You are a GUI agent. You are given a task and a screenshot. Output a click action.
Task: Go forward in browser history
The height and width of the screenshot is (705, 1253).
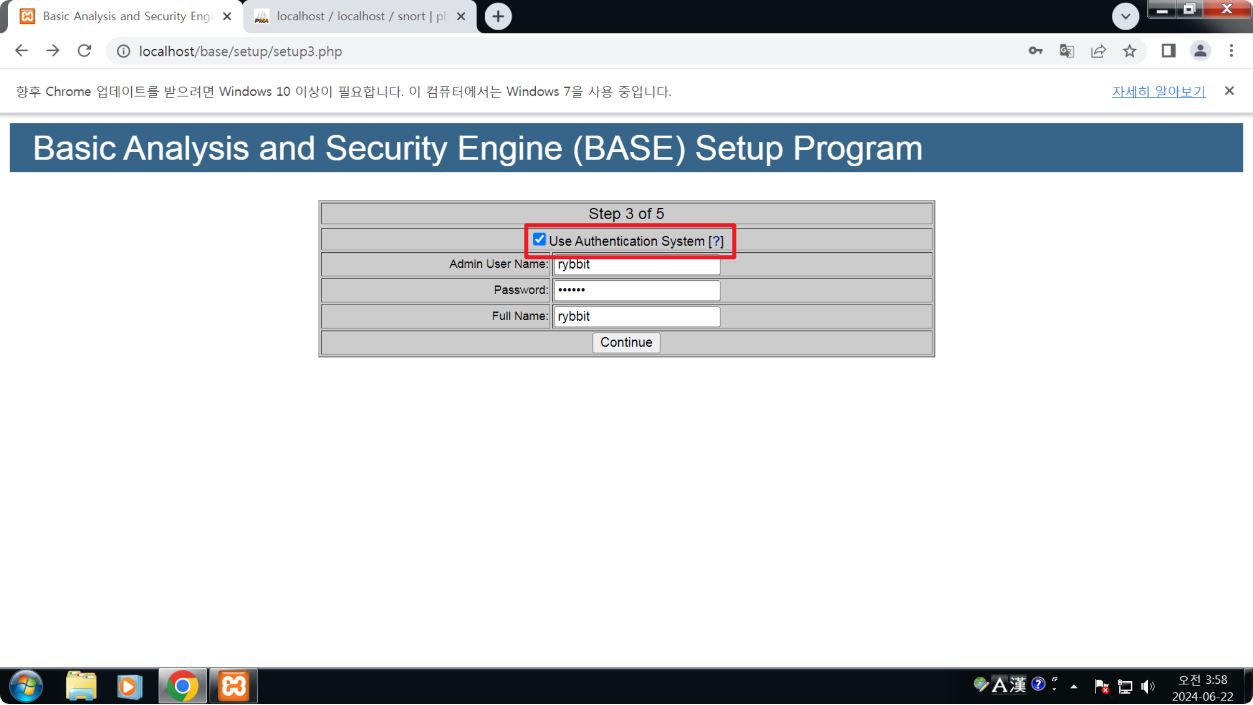coord(53,51)
